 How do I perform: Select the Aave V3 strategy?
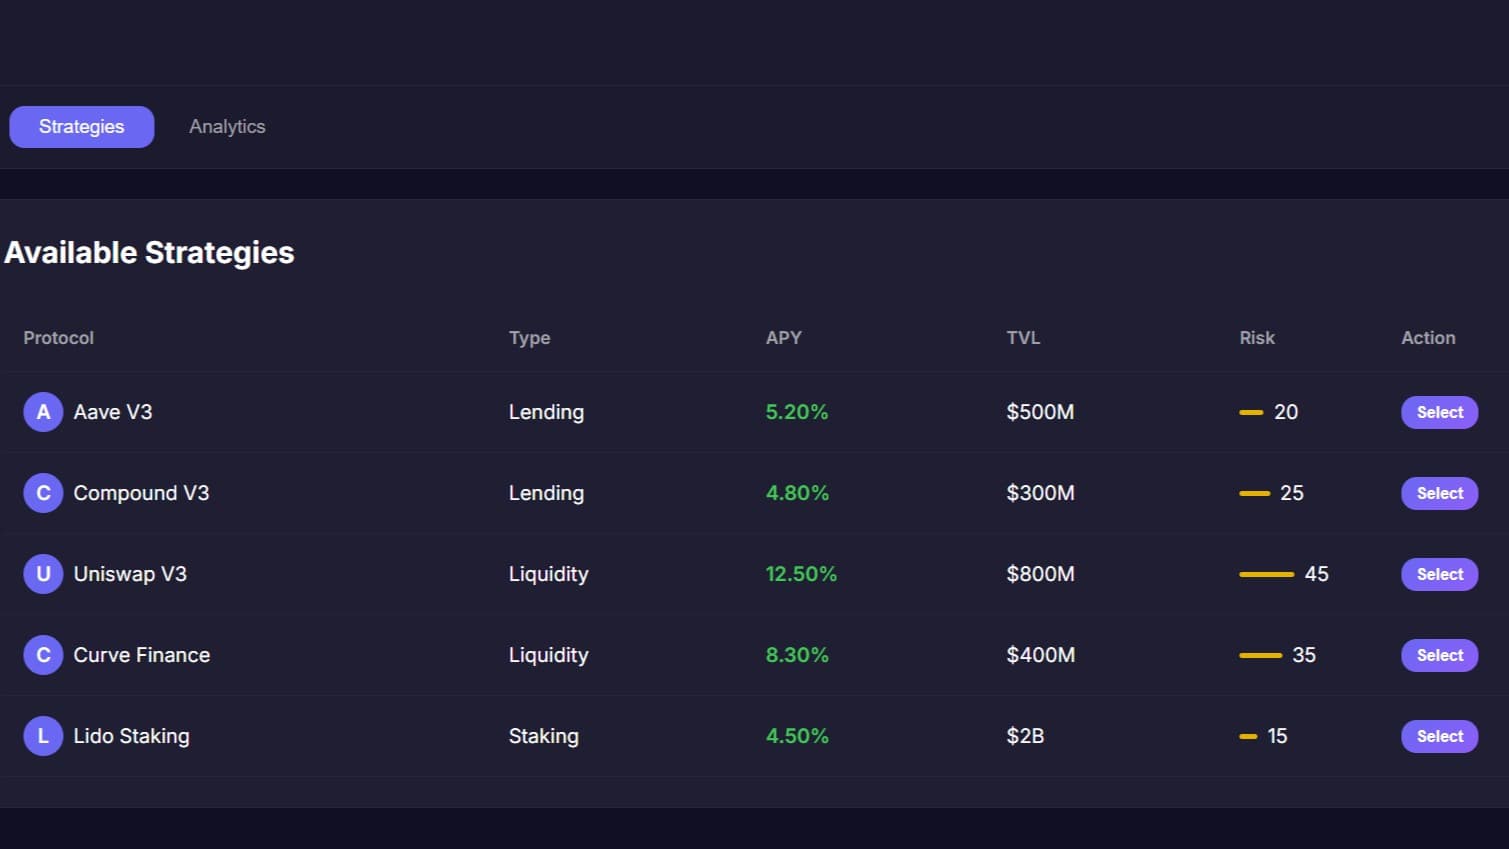click(x=1439, y=412)
